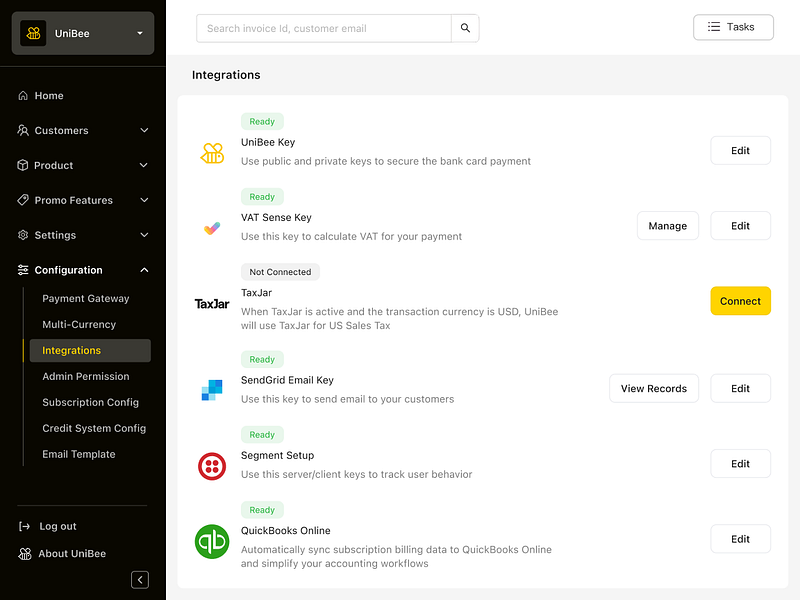
Task: Click the Ready badge above Segment Setup
Action: tap(262, 435)
